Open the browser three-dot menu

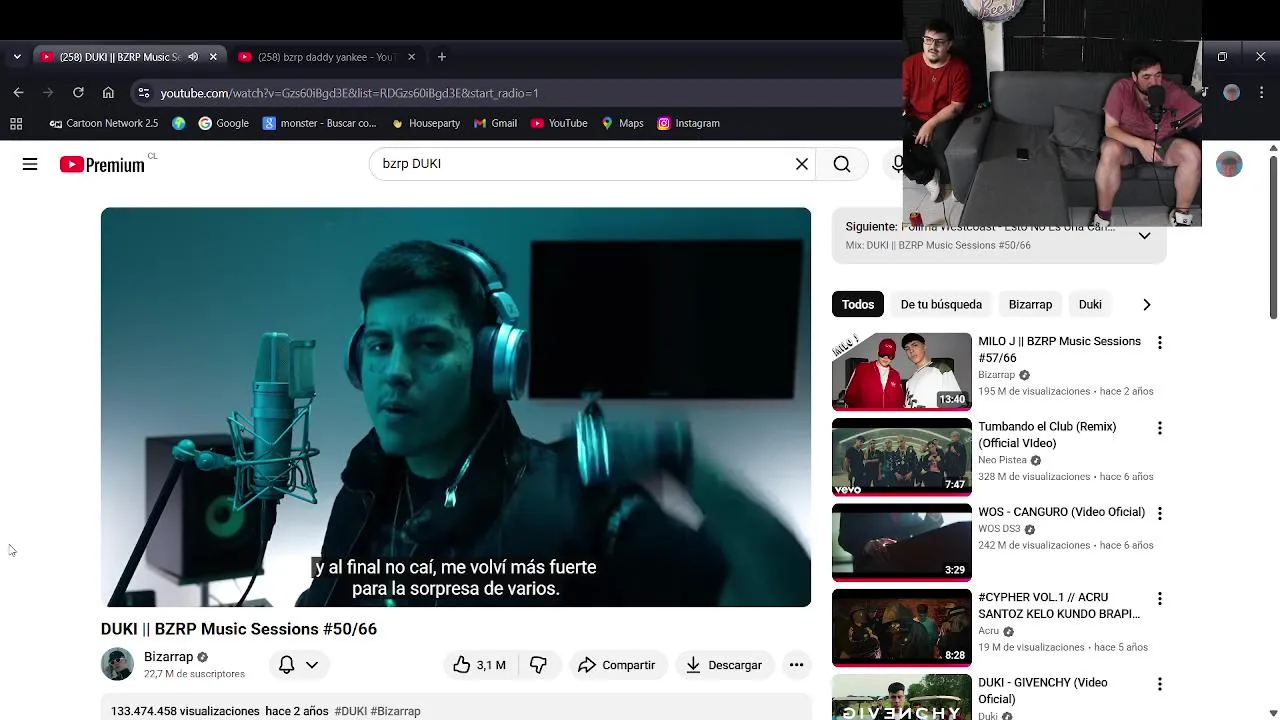click(1261, 92)
